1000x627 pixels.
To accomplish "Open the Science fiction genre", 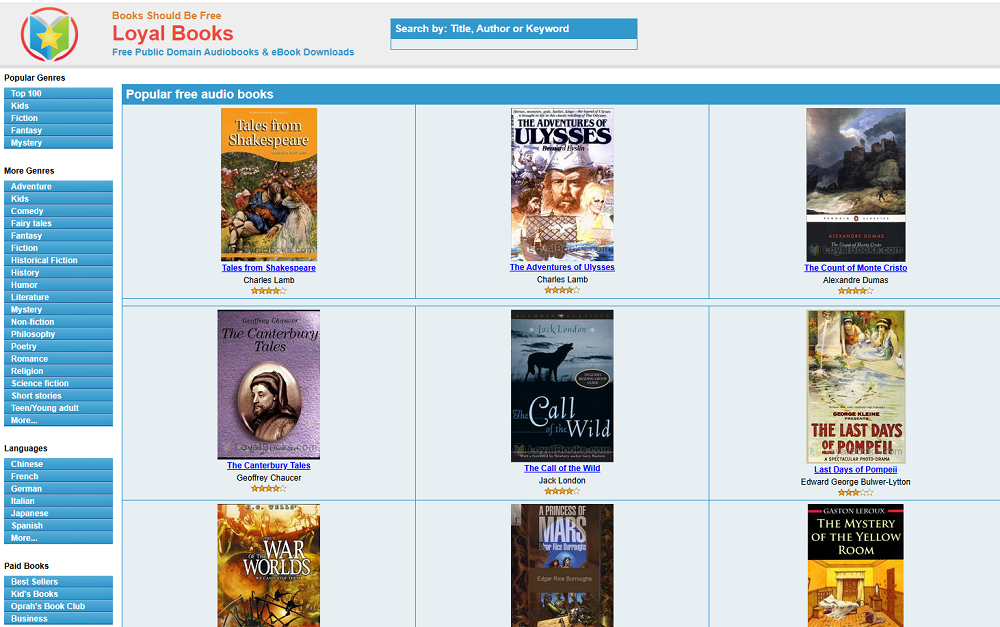I will tap(58, 383).
